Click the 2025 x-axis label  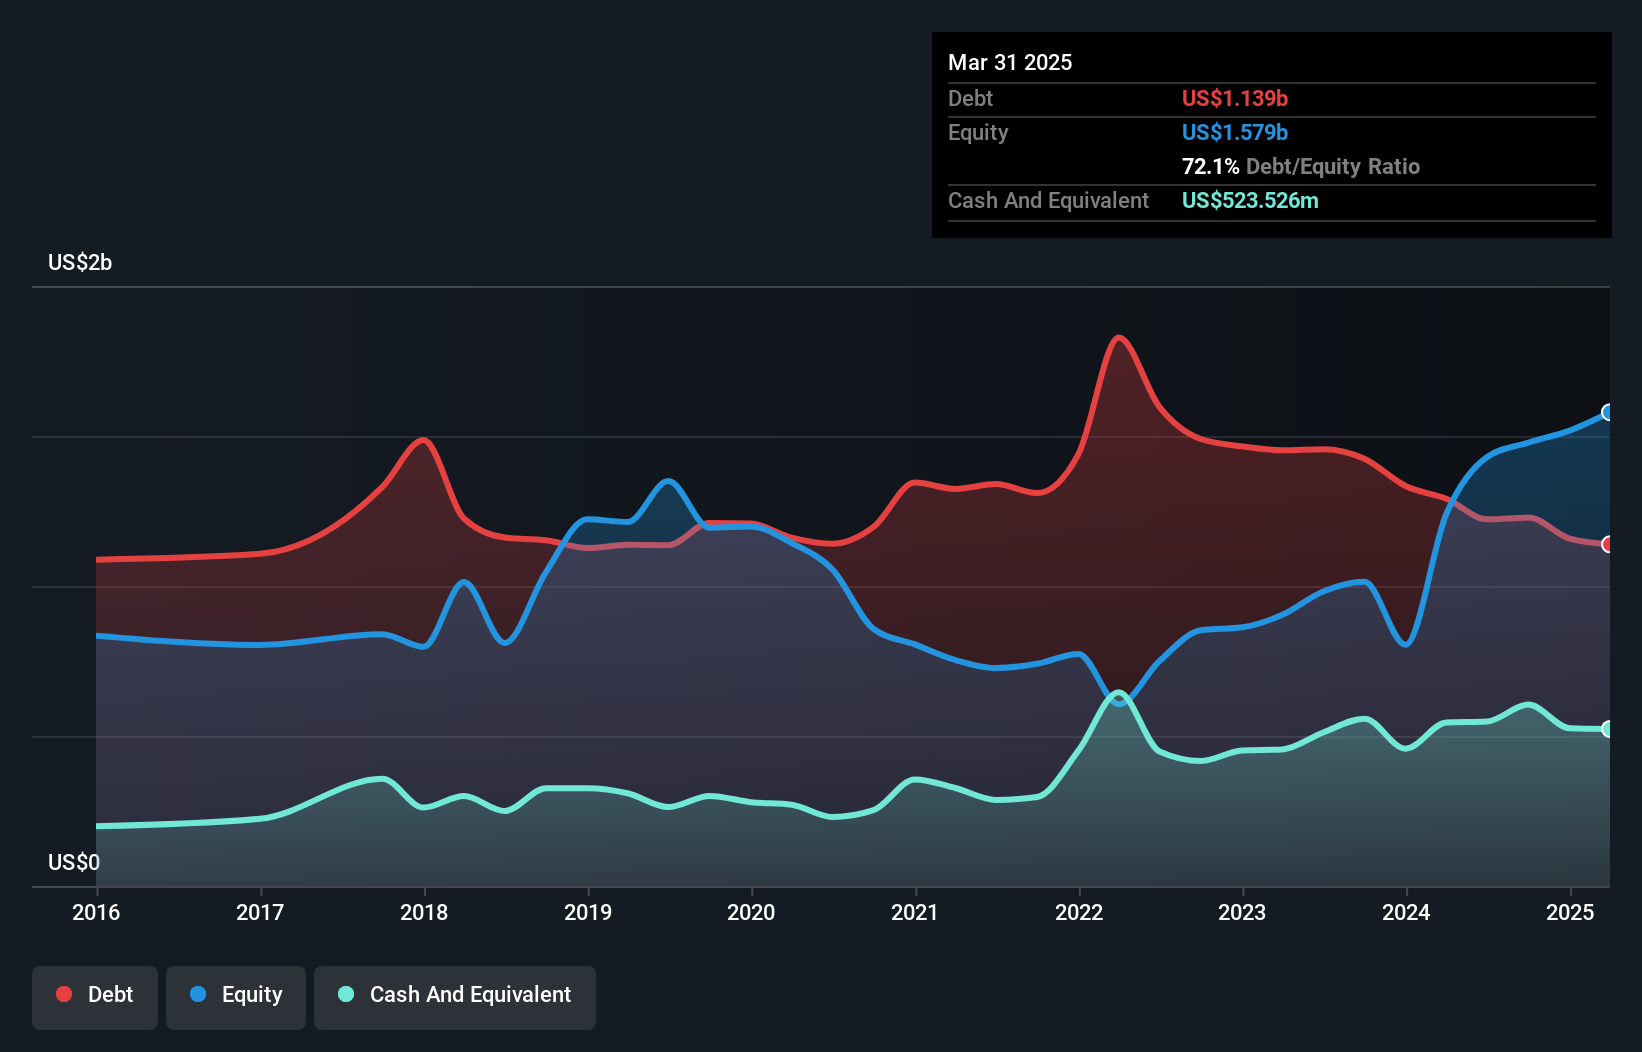tap(1570, 912)
